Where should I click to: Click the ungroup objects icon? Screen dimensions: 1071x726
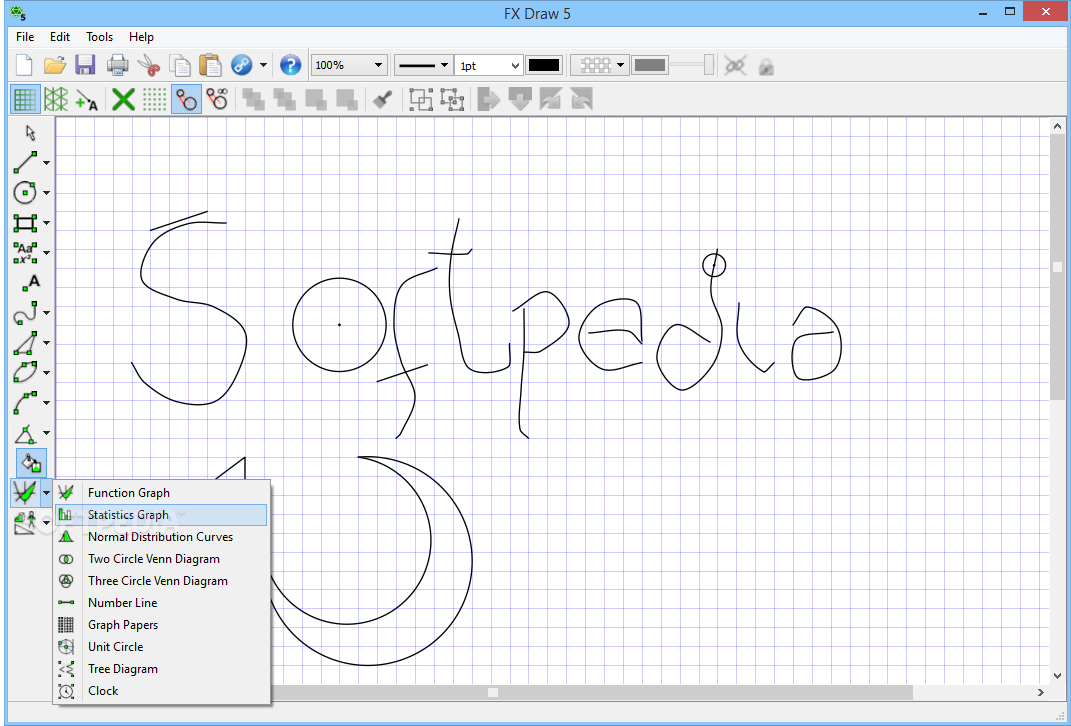pos(452,100)
